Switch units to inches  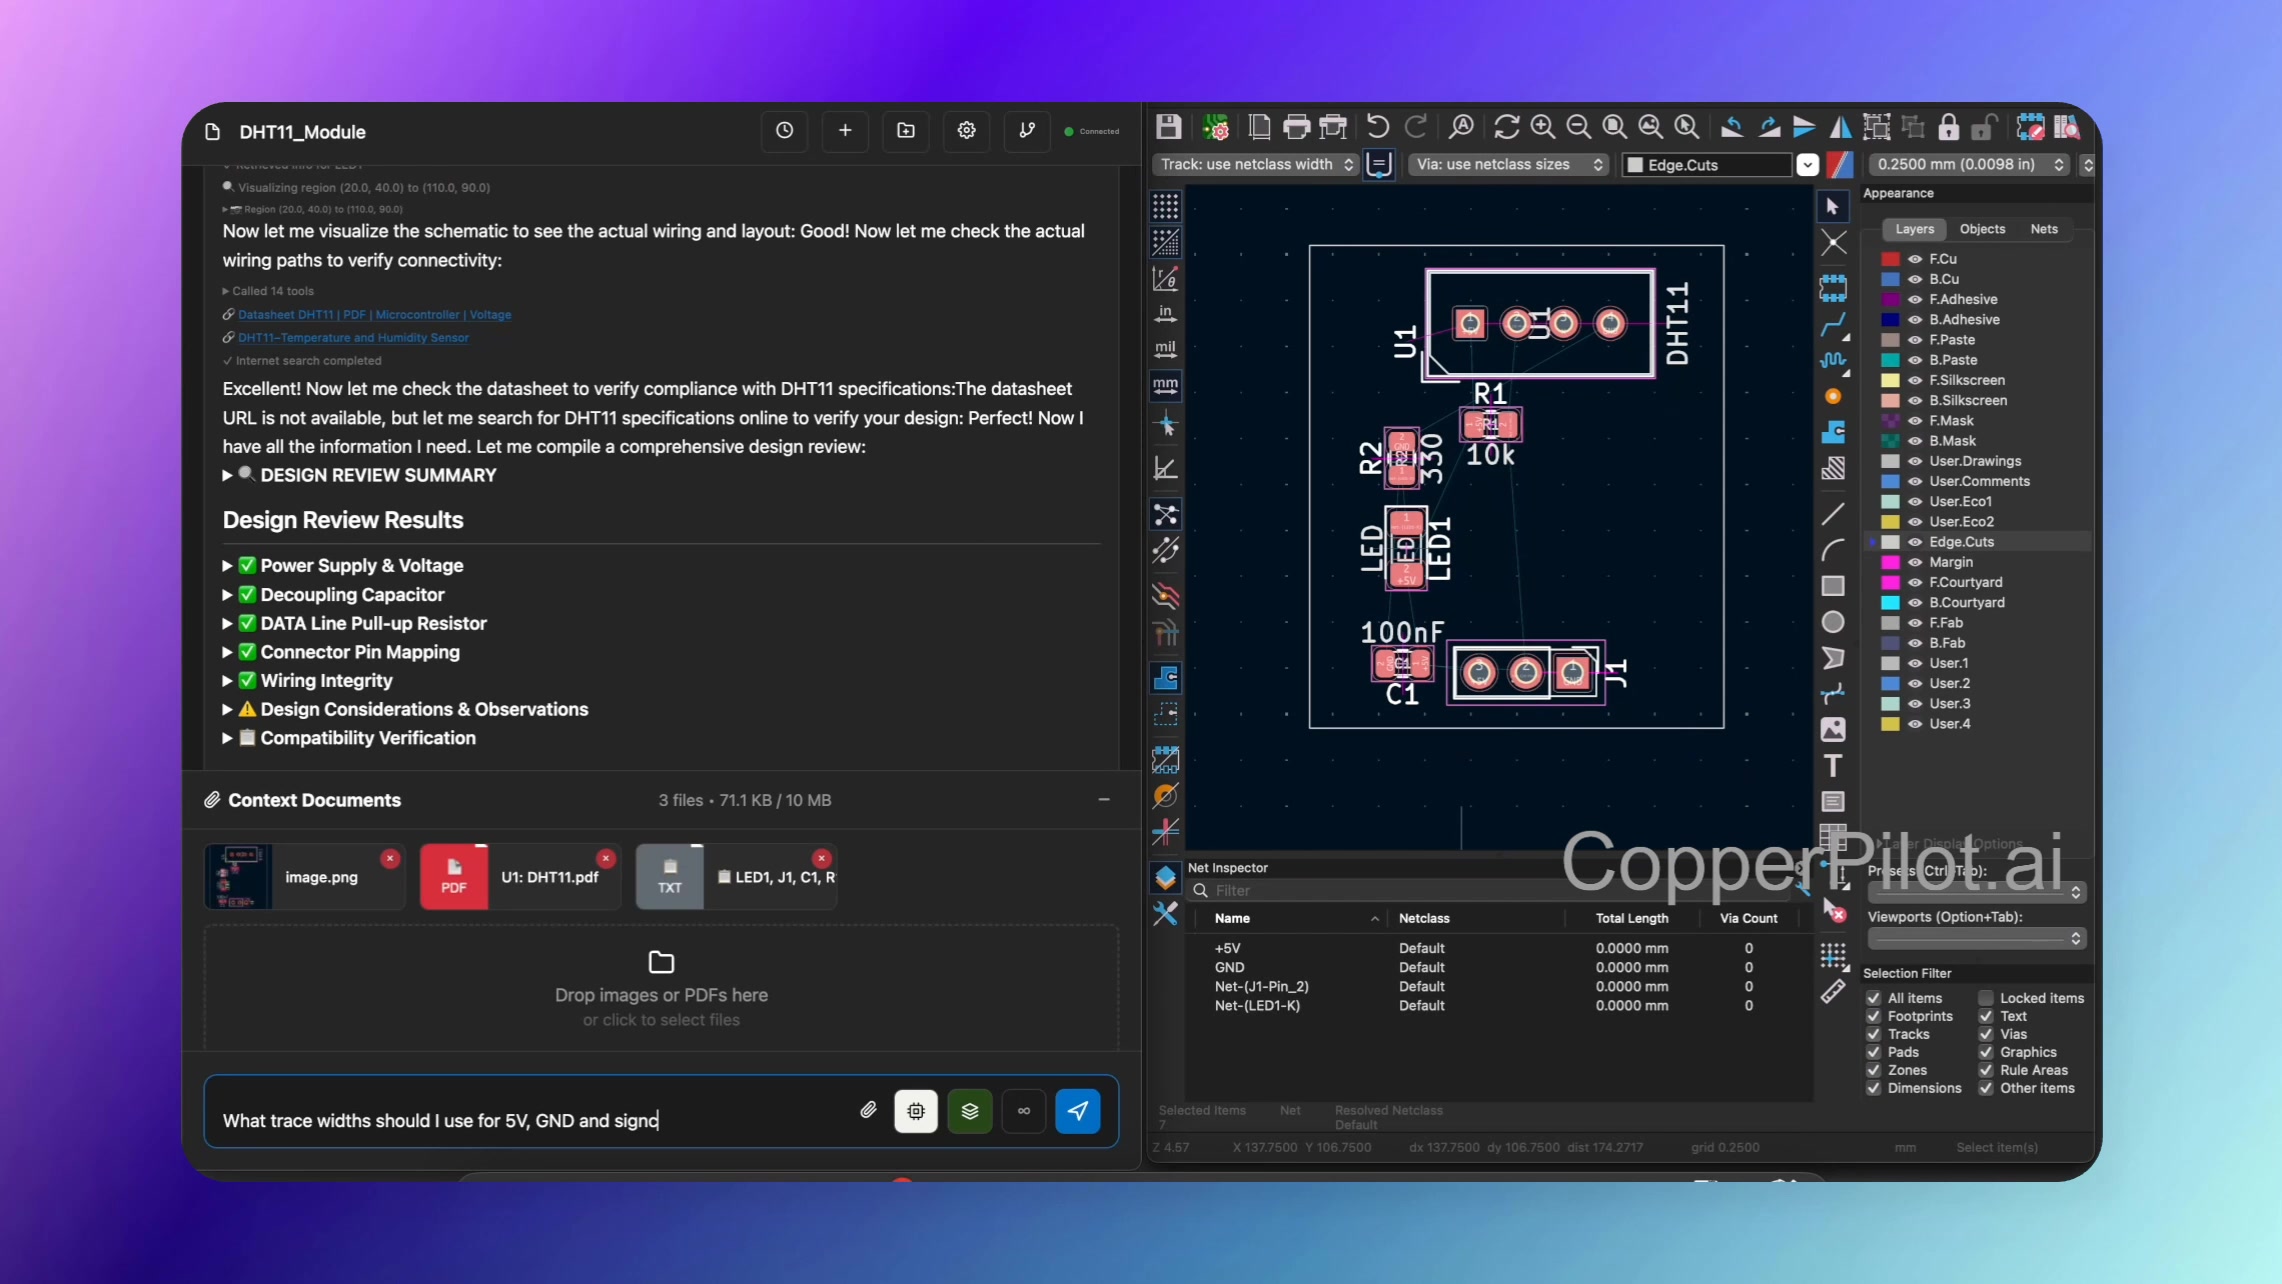coord(1166,313)
